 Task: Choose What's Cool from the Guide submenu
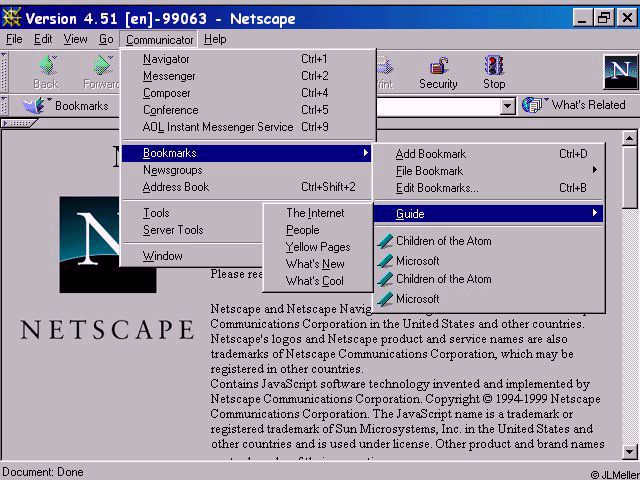[x=318, y=281]
